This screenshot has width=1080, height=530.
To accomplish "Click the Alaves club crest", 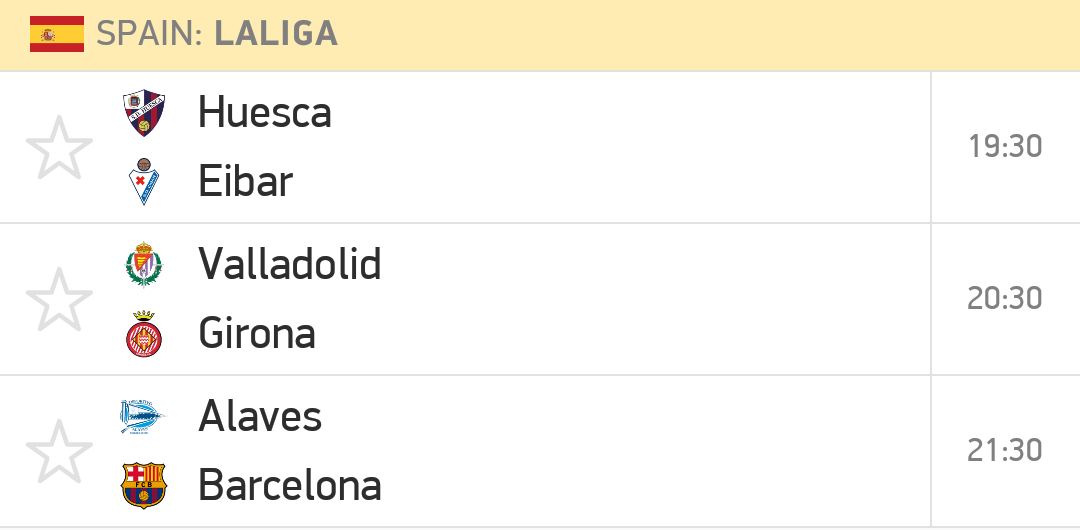I will coord(143,416).
